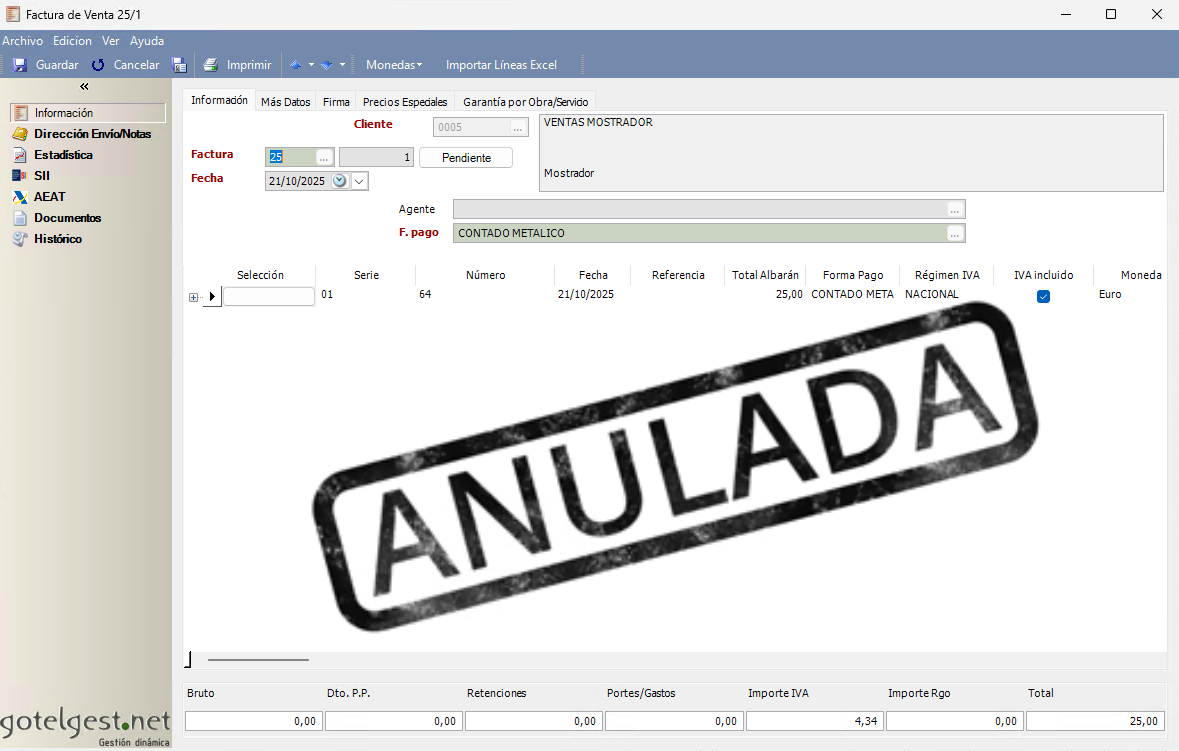Open the Fecha calendar picker

click(x=339, y=181)
